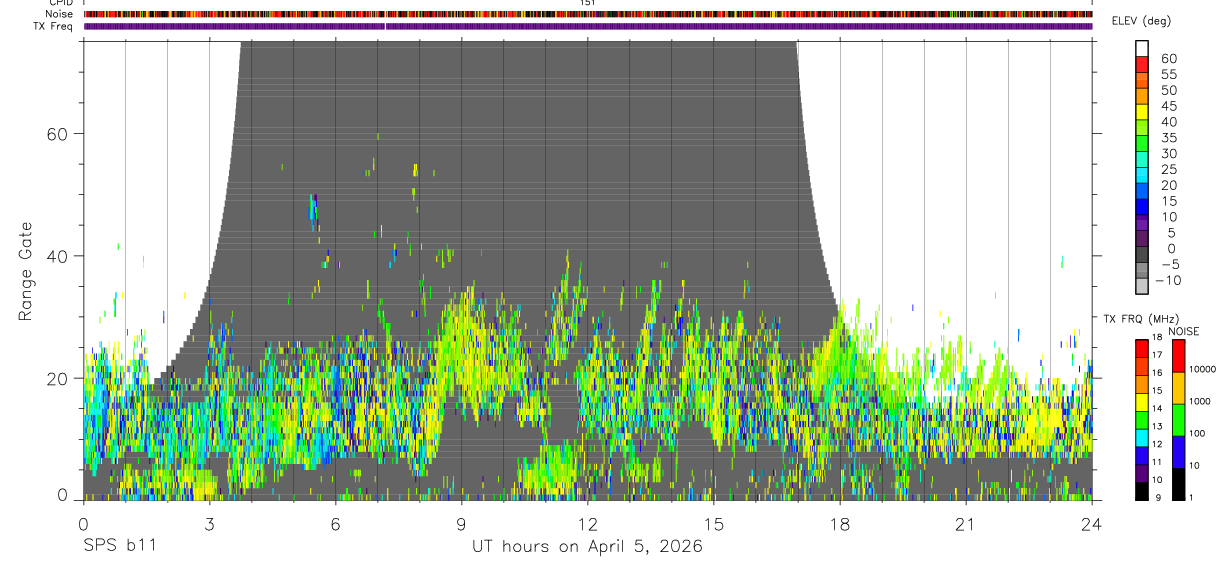
Task: Select the 'TX Freq' row label at top left
Action: [55, 26]
